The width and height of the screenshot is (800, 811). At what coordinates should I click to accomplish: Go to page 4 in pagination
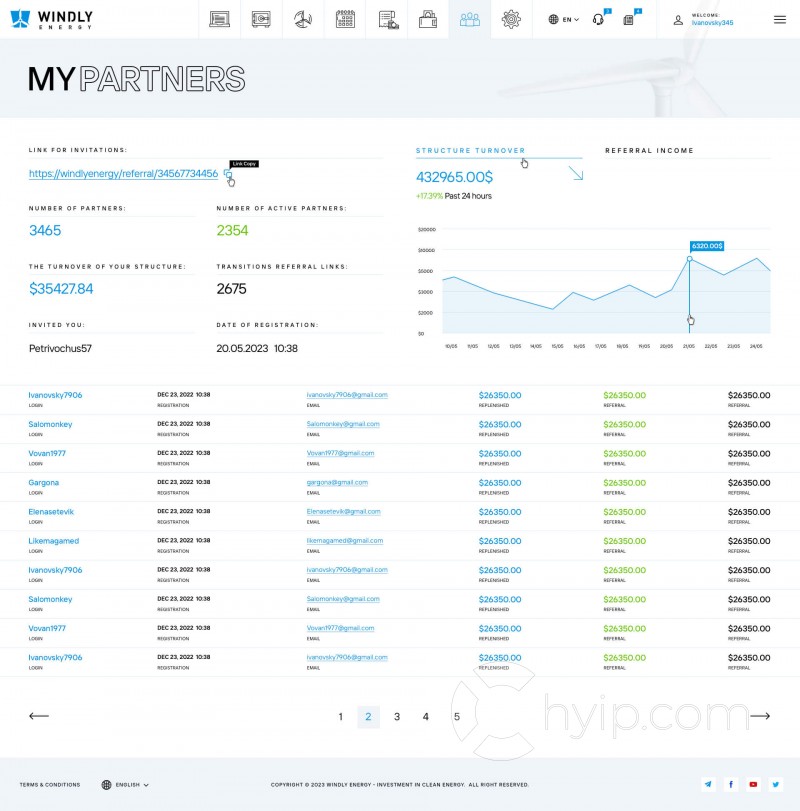tap(426, 716)
